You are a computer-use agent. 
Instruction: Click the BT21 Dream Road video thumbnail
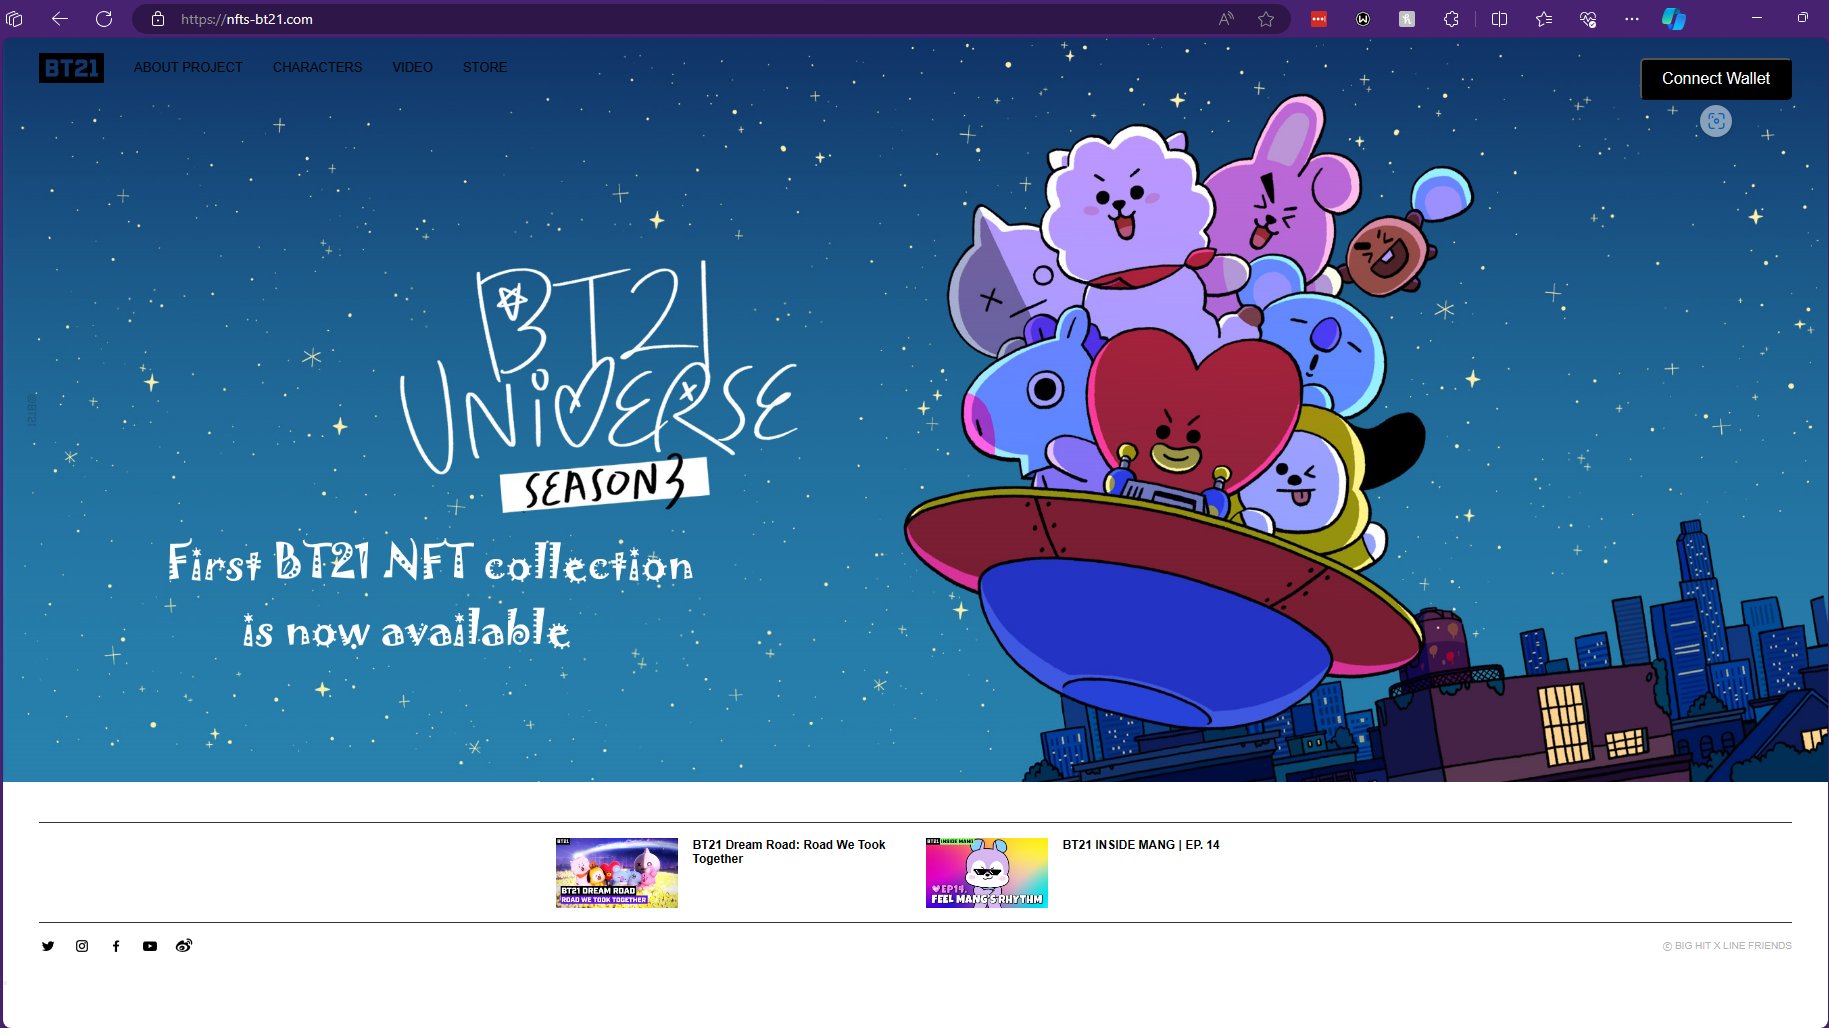click(616, 872)
